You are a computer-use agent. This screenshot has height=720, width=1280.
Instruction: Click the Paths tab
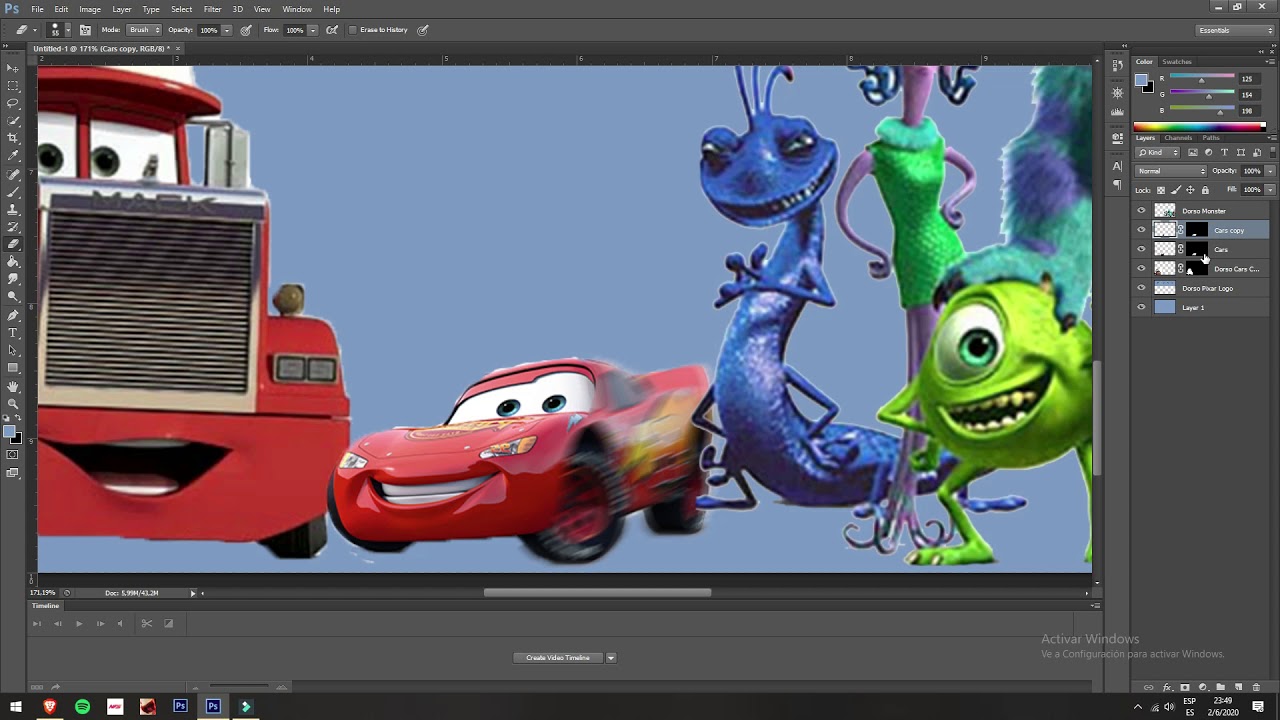(1211, 138)
